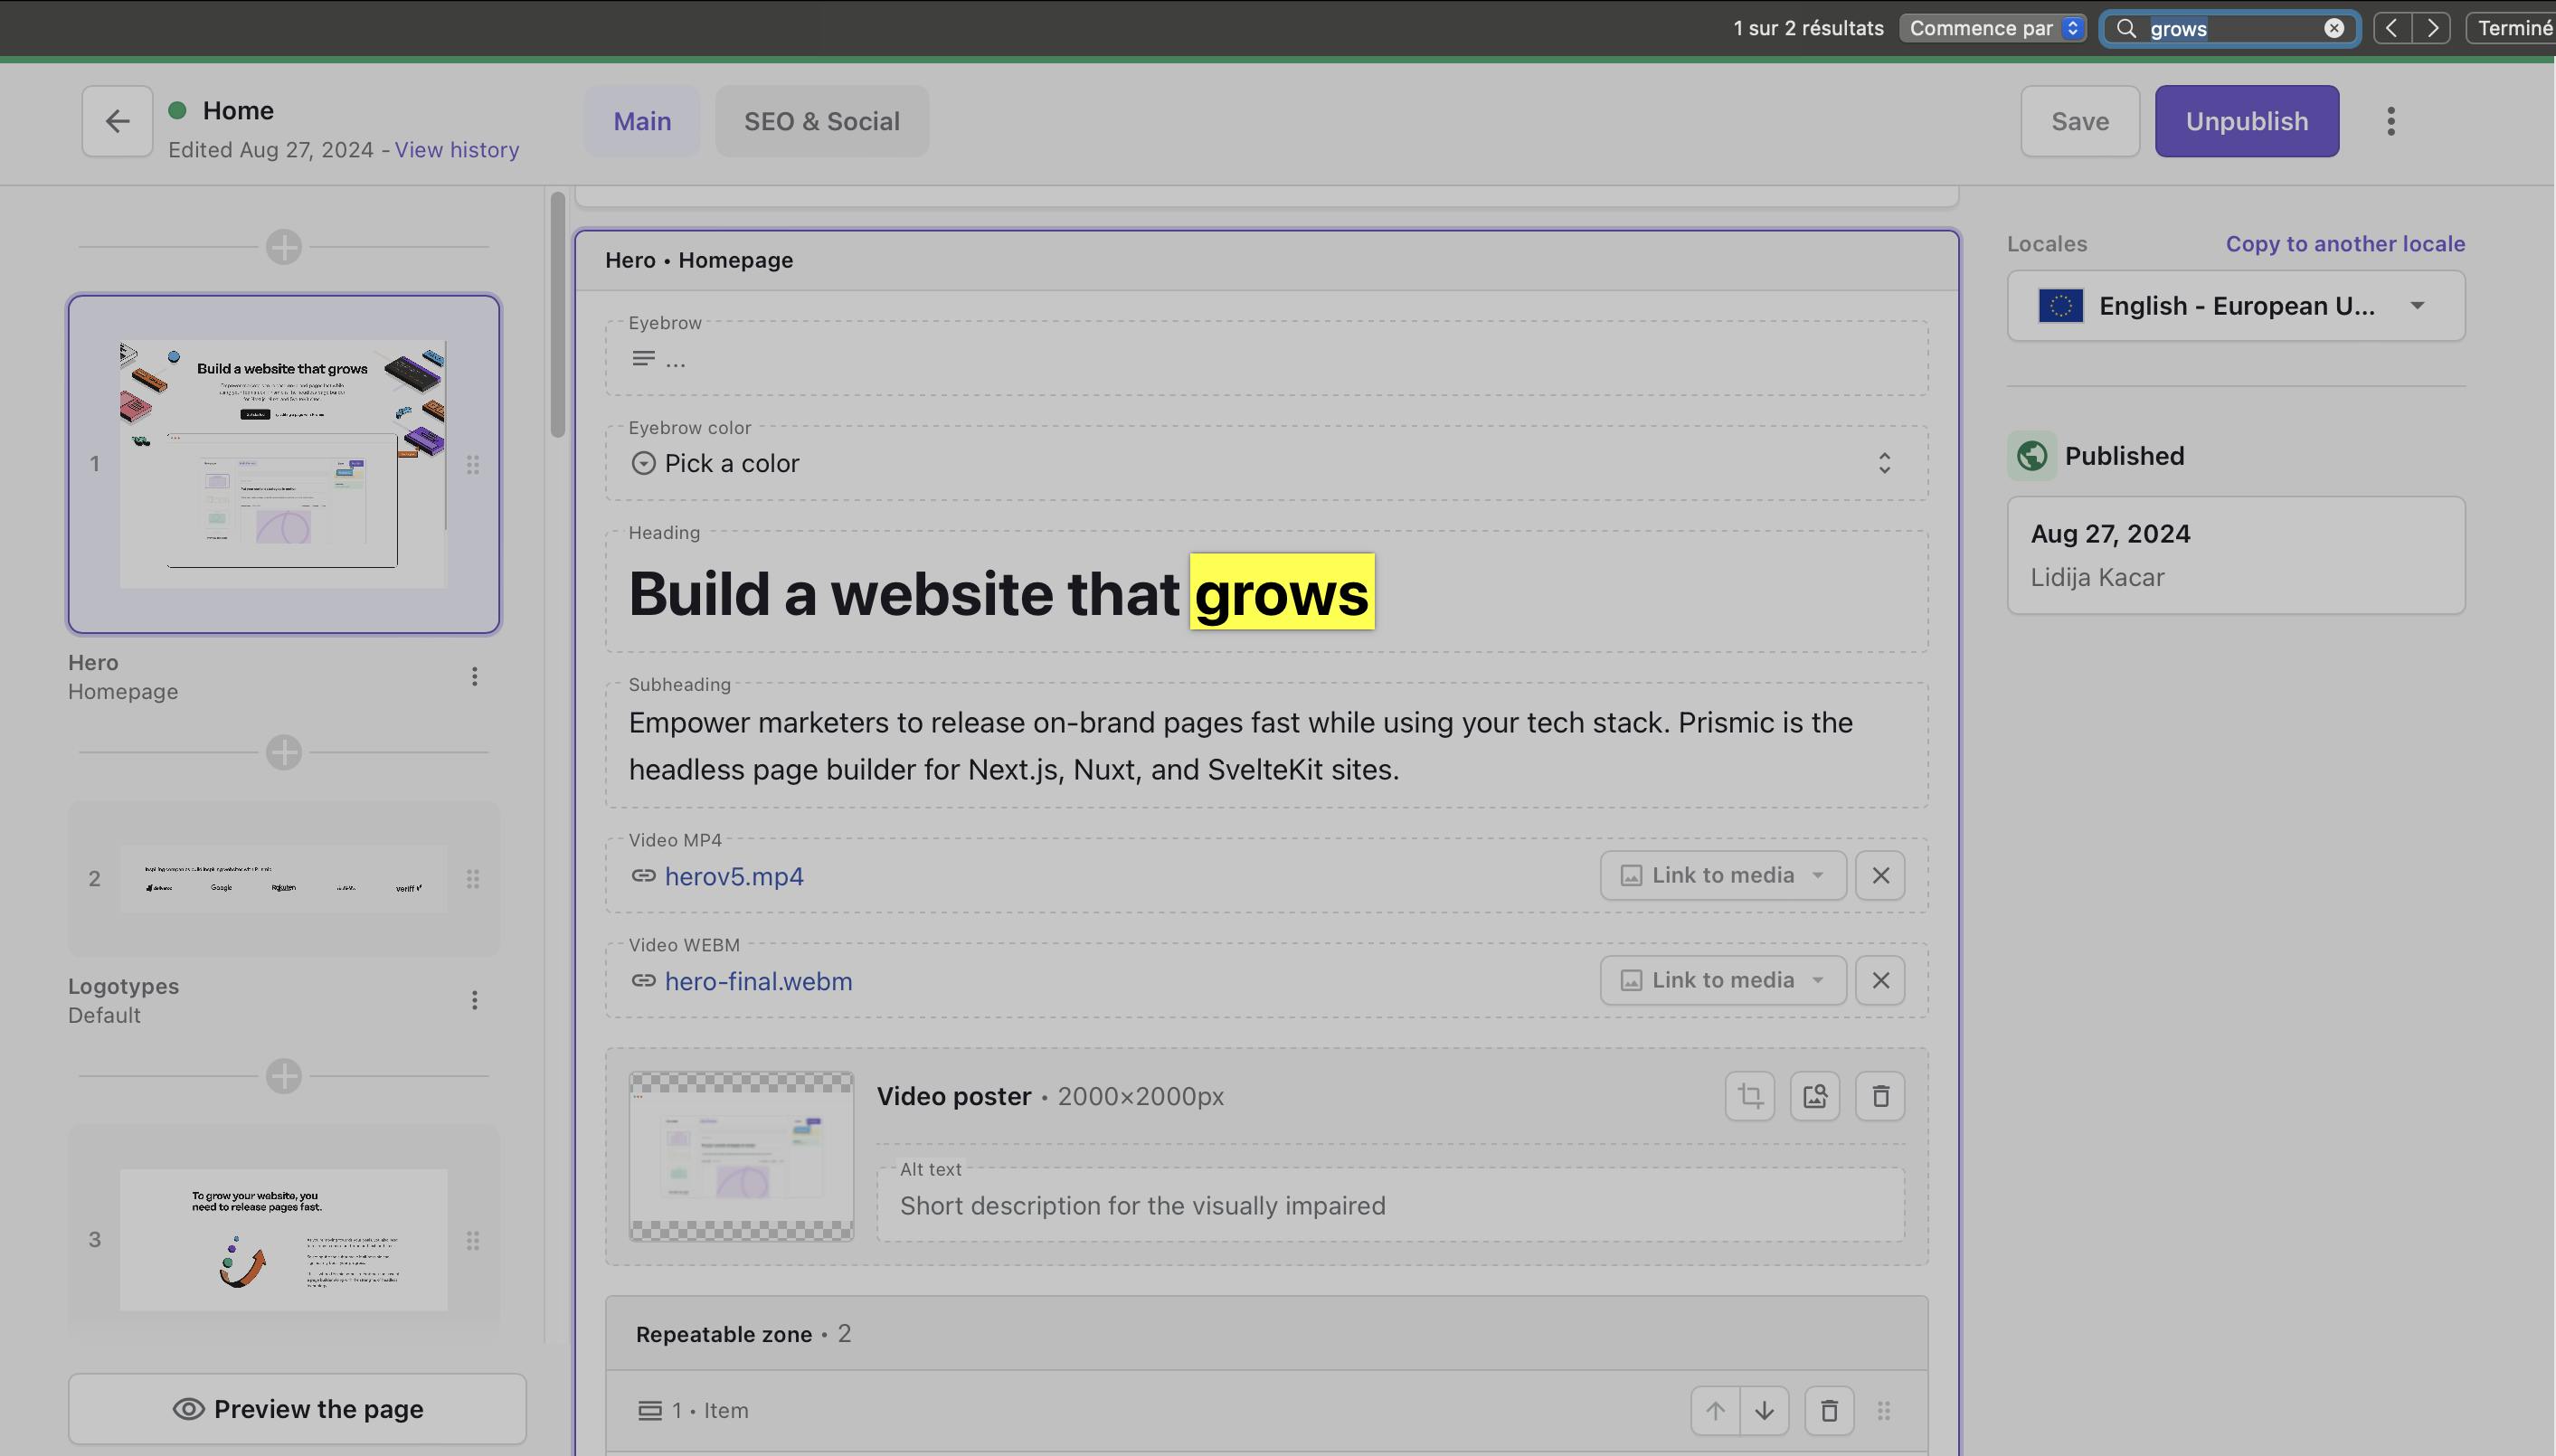
Task: Click the replace image icon for Video poster
Action: tap(1814, 1096)
